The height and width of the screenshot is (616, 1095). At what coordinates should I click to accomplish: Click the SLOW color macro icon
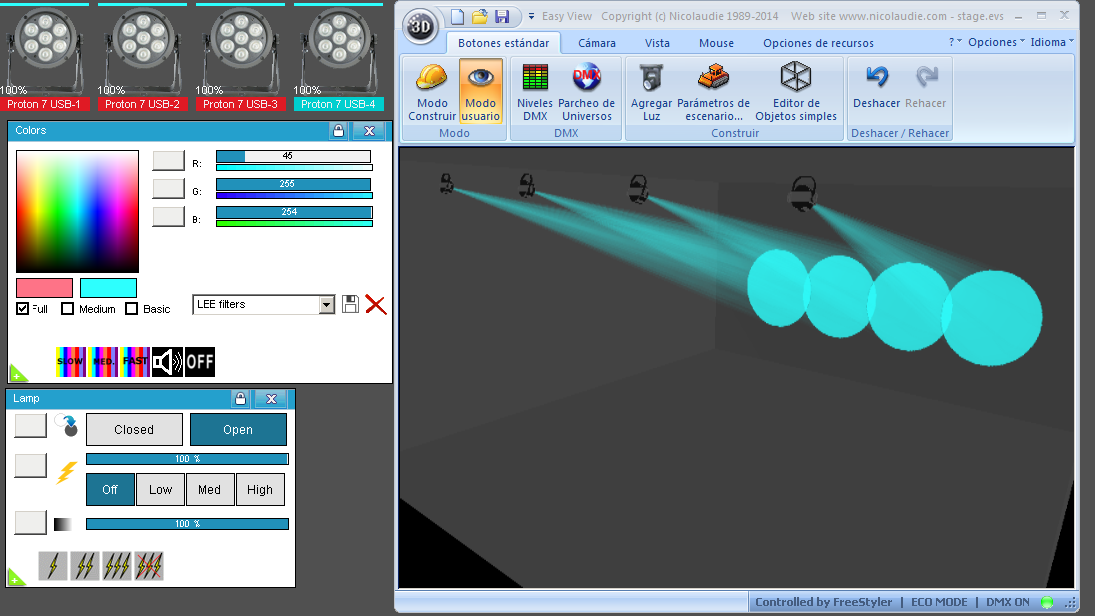pyautogui.click(x=71, y=362)
